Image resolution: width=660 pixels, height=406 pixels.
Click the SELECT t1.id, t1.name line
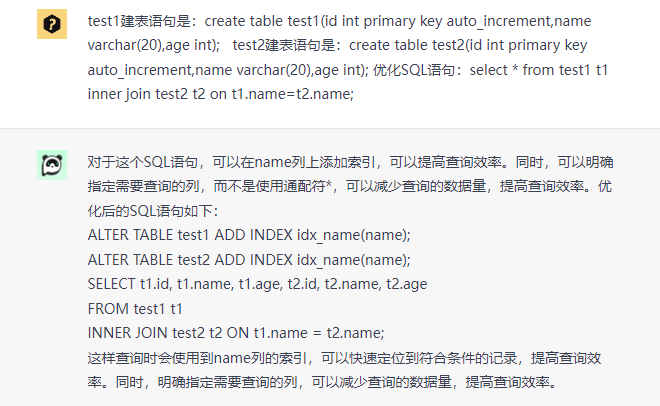(257, 284)
